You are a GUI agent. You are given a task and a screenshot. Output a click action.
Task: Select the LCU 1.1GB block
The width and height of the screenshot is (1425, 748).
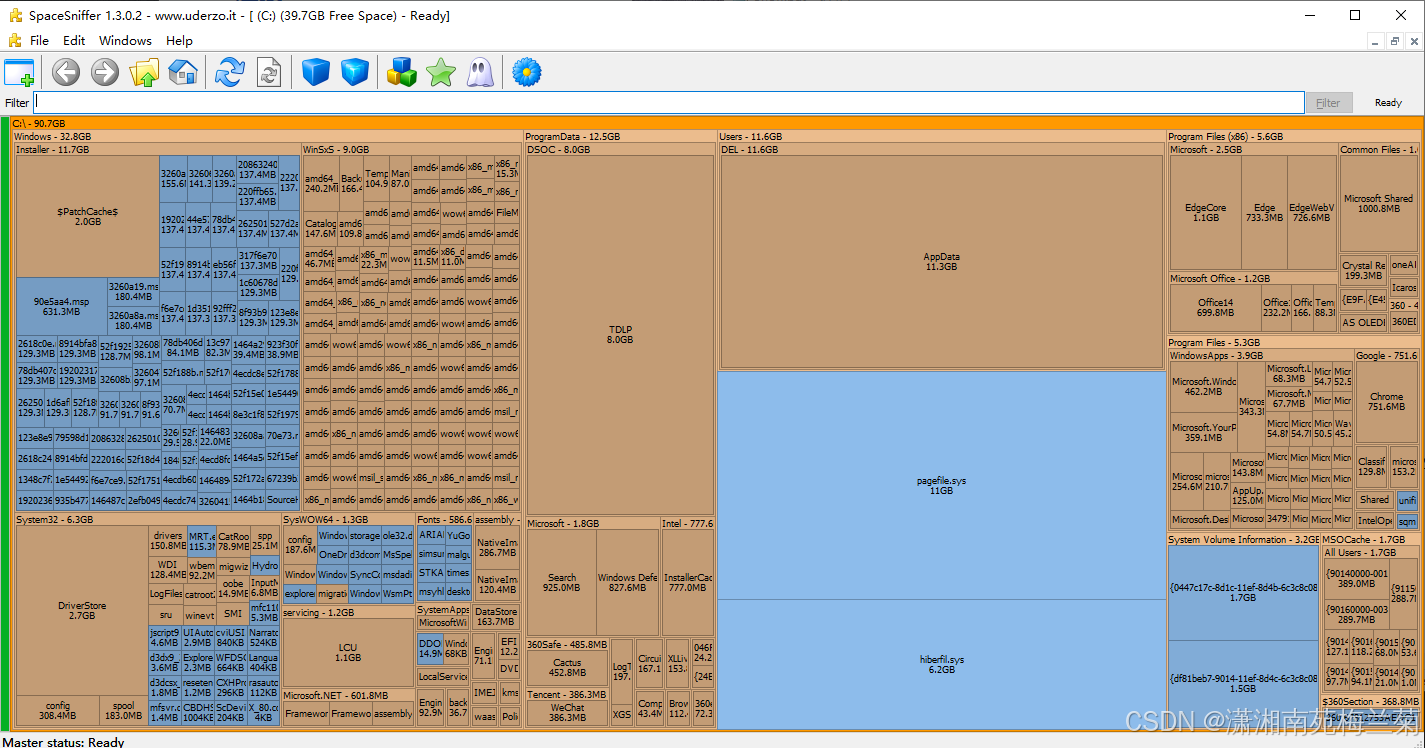point(347,653)
